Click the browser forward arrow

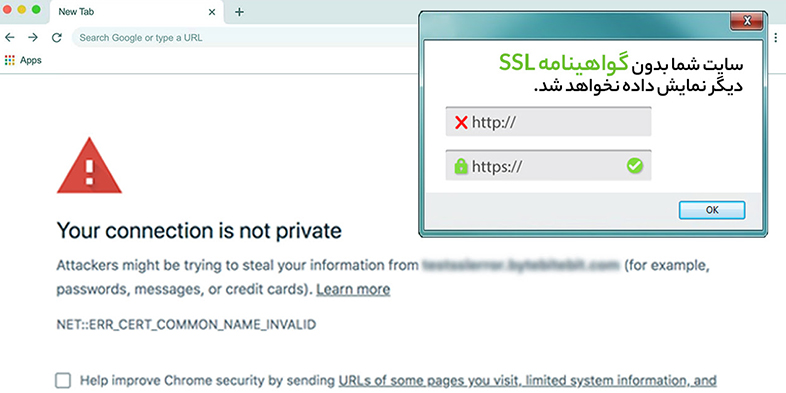point(33,38)
